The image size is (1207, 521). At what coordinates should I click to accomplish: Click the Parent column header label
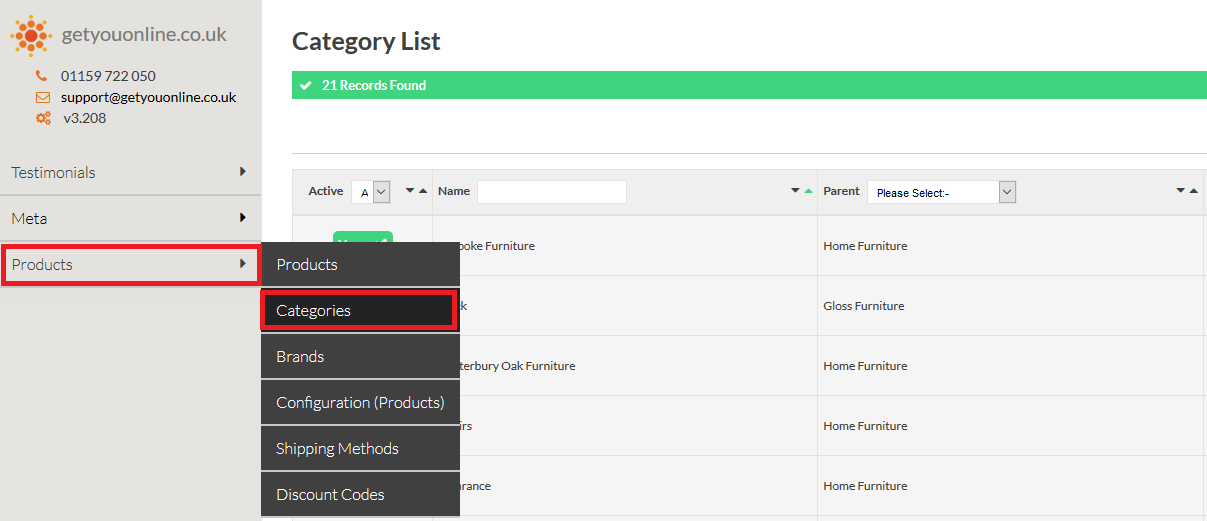841,191
